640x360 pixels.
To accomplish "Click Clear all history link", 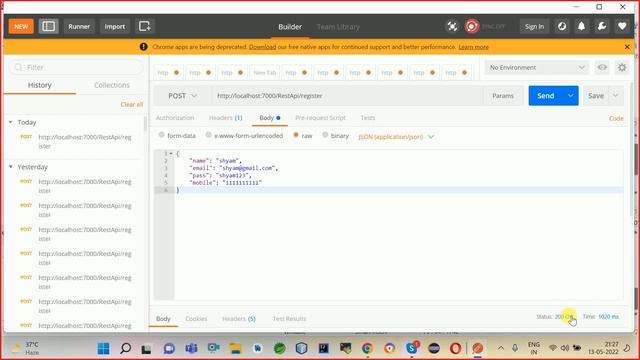I will [x=131, y=104].
